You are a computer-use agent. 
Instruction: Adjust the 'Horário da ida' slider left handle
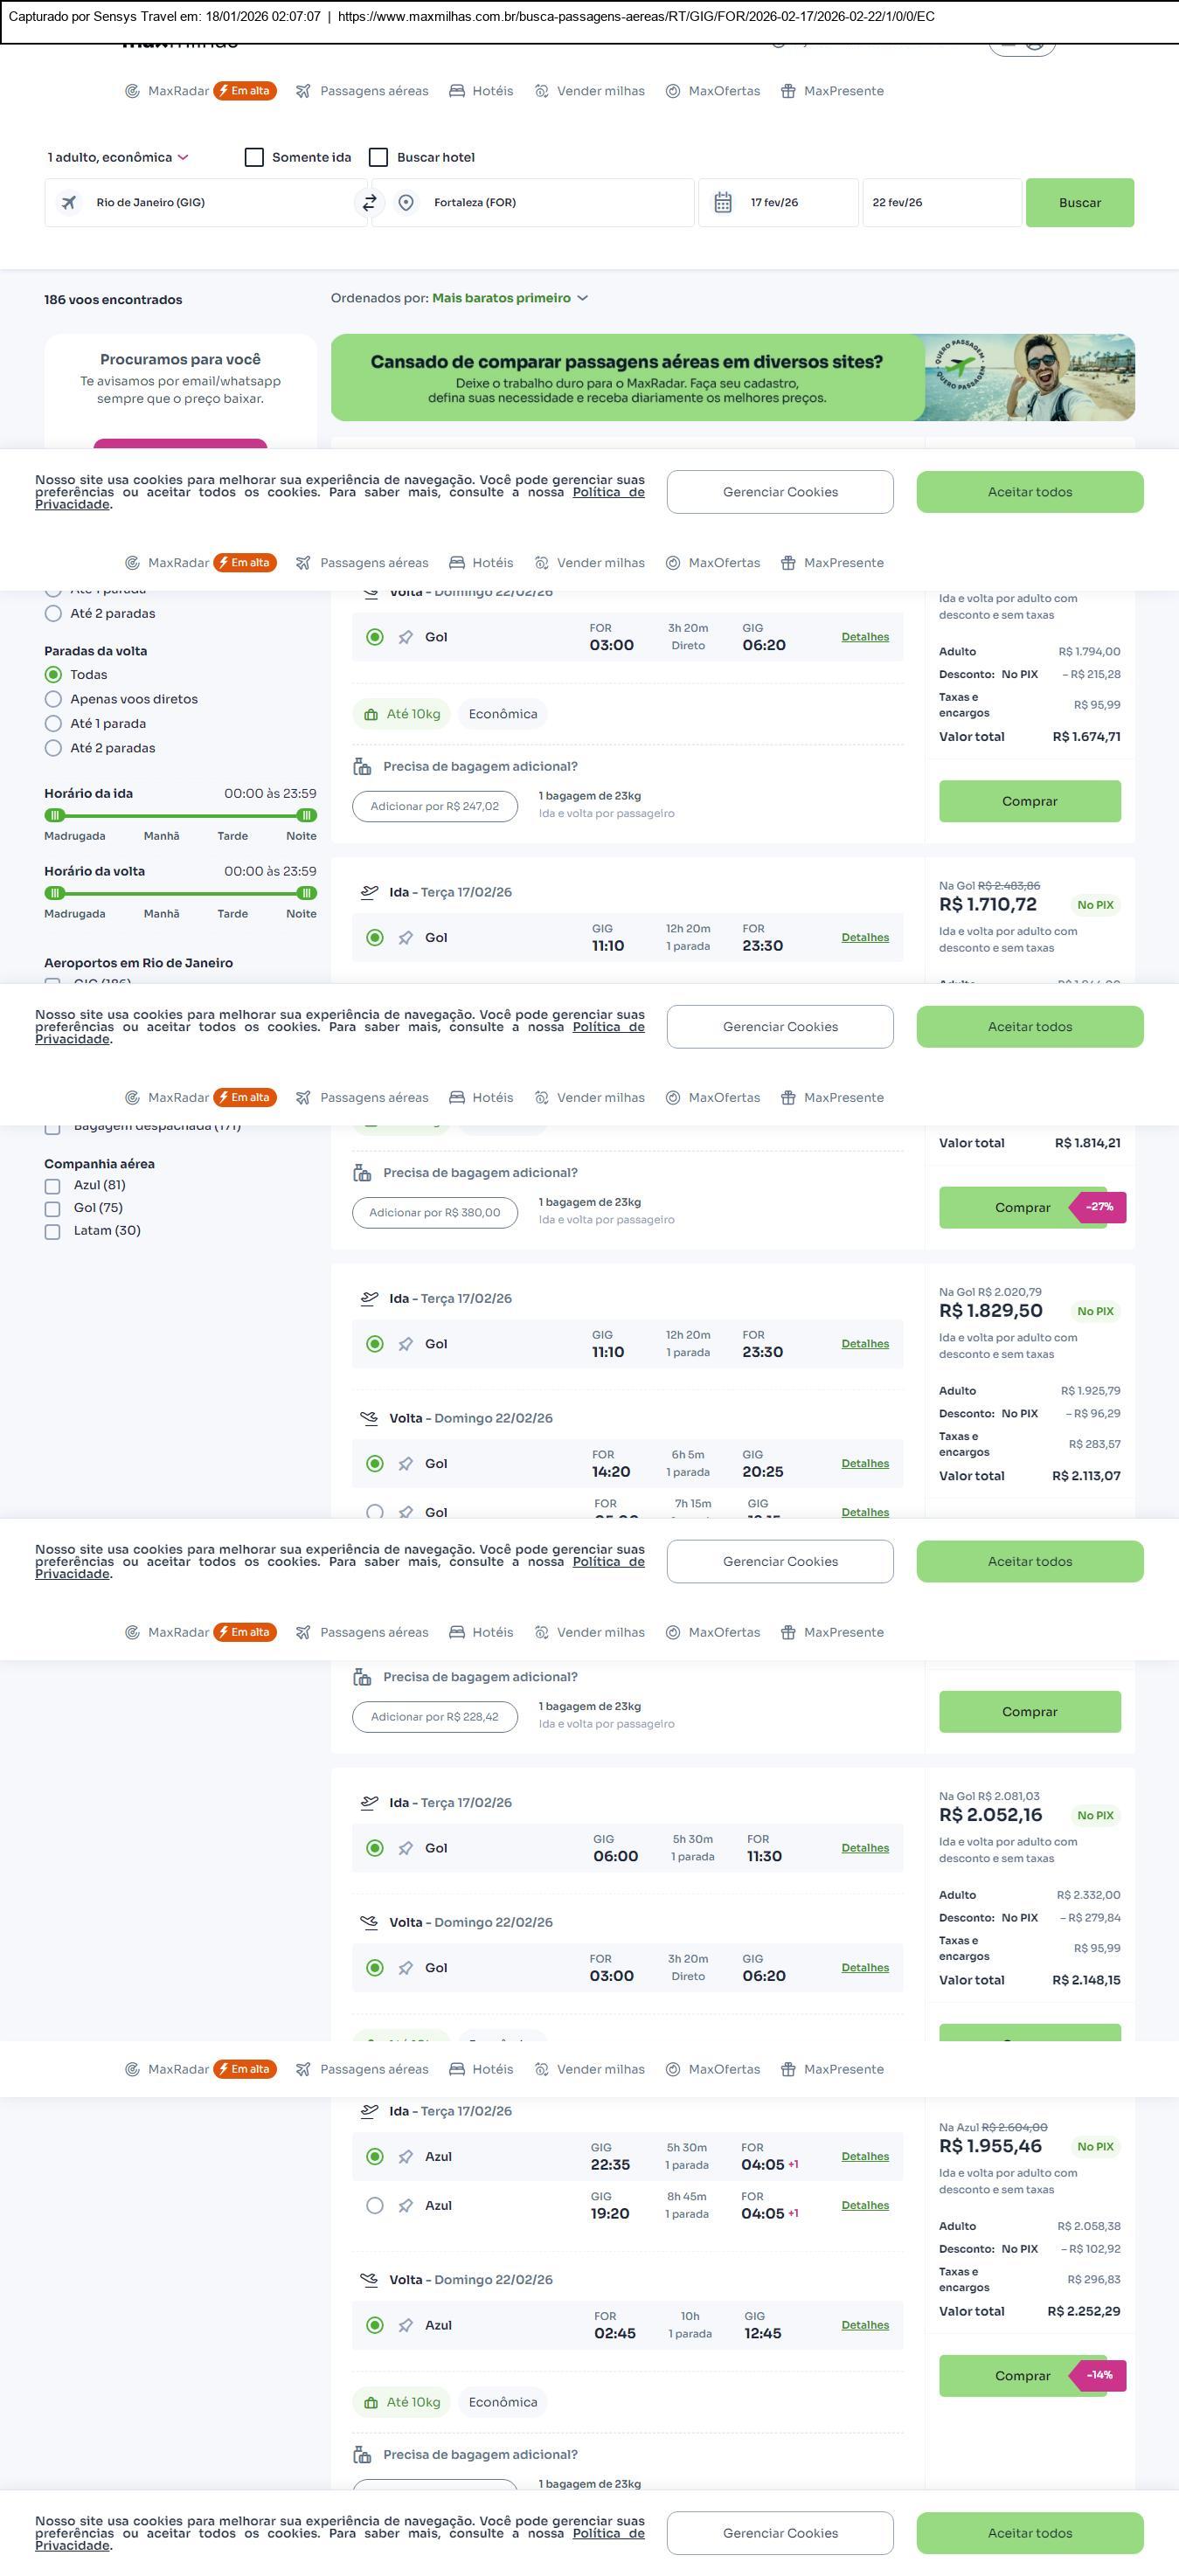click(55, 815)
